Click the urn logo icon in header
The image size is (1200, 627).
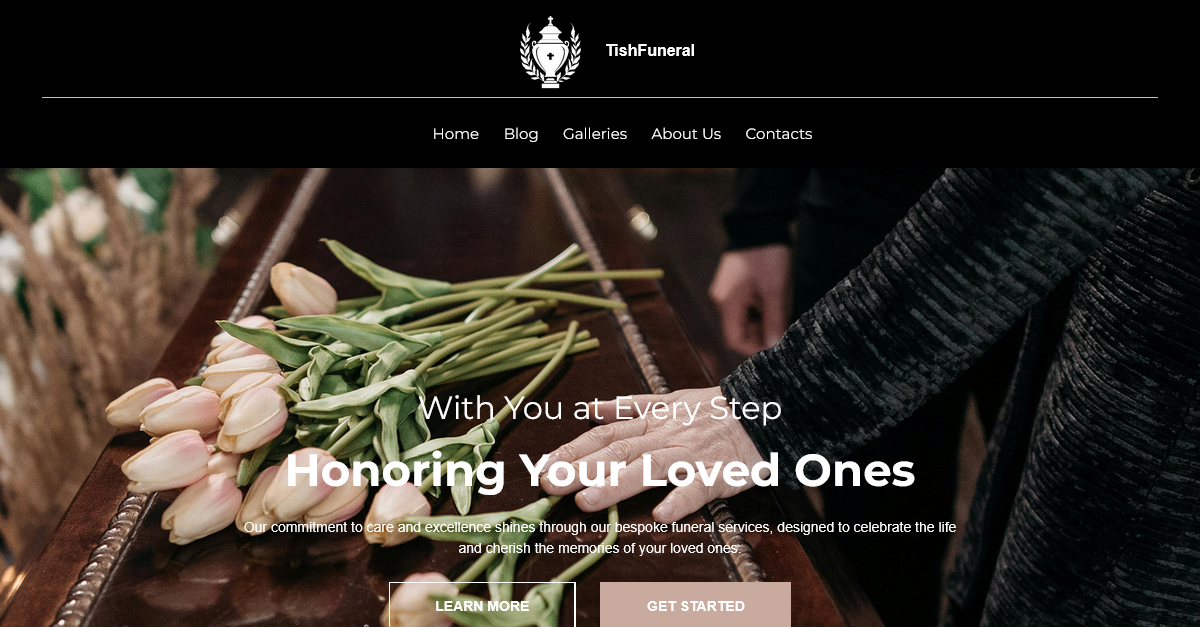point(550,51)
